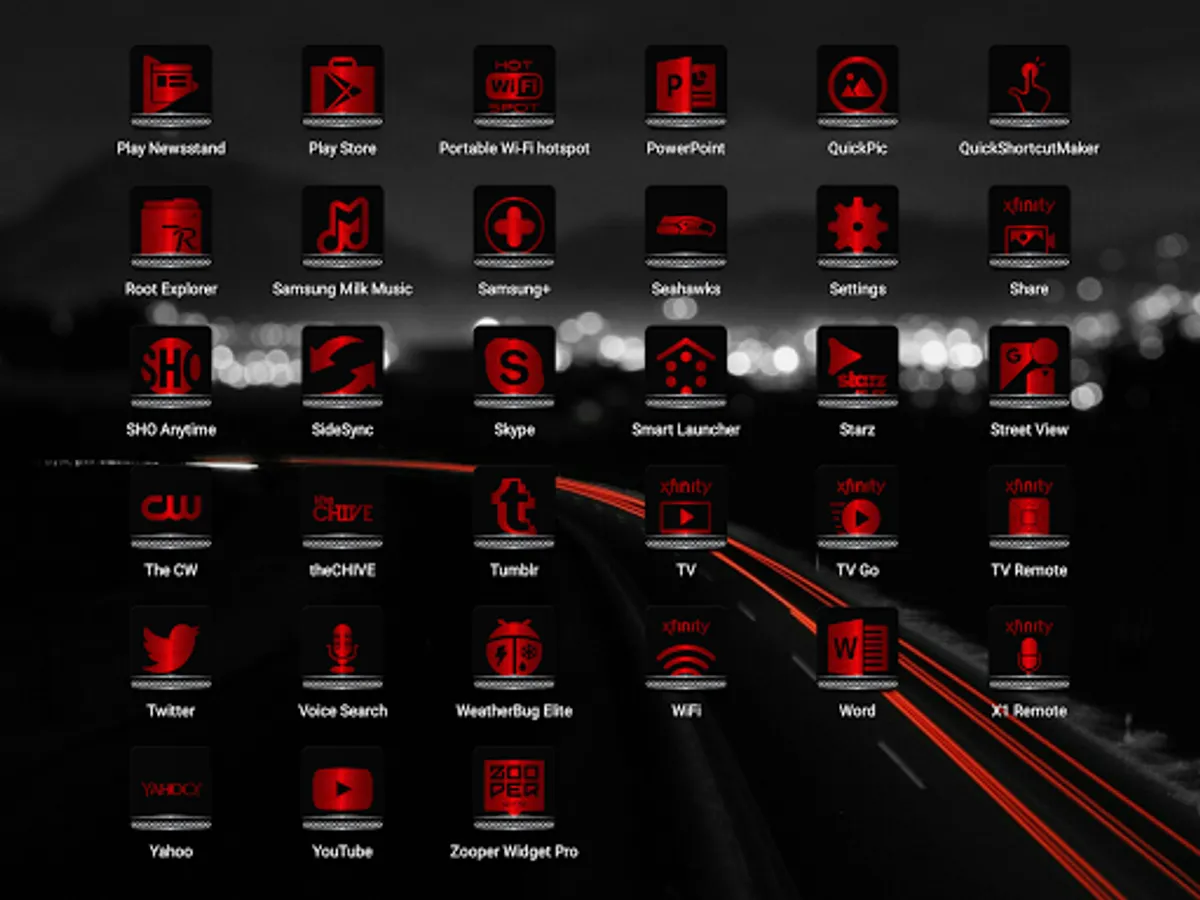The height and width of the screenshot is (900, 1200).
Task: Click the 'SideSync' text label
Action: 342,430
